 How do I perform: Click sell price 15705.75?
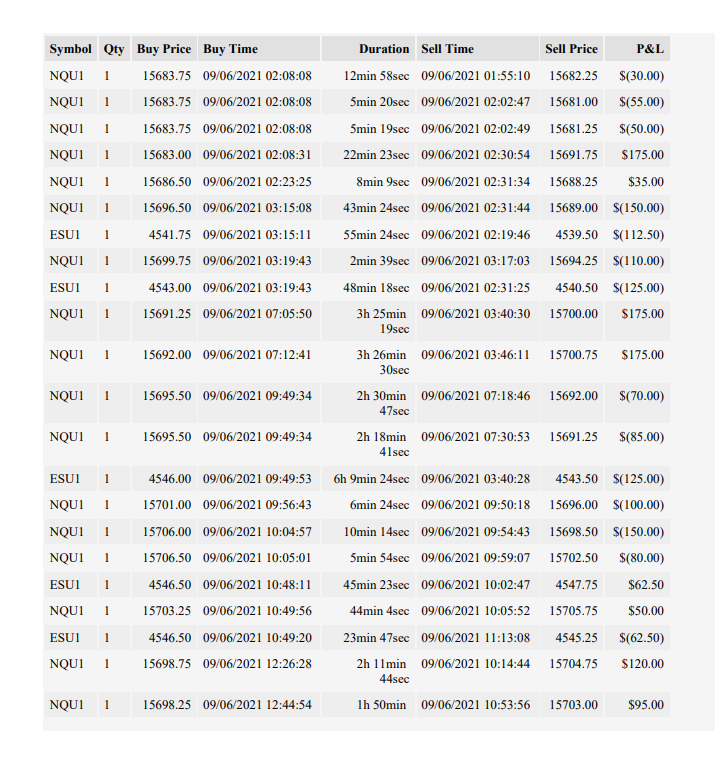coord(573,611)
